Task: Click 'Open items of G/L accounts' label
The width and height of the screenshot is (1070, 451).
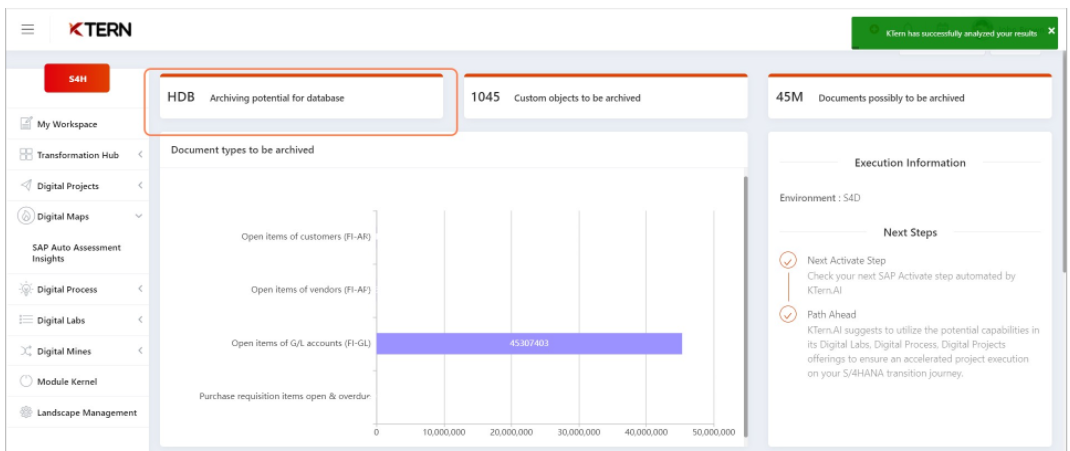Action: [x=301, y=343]
